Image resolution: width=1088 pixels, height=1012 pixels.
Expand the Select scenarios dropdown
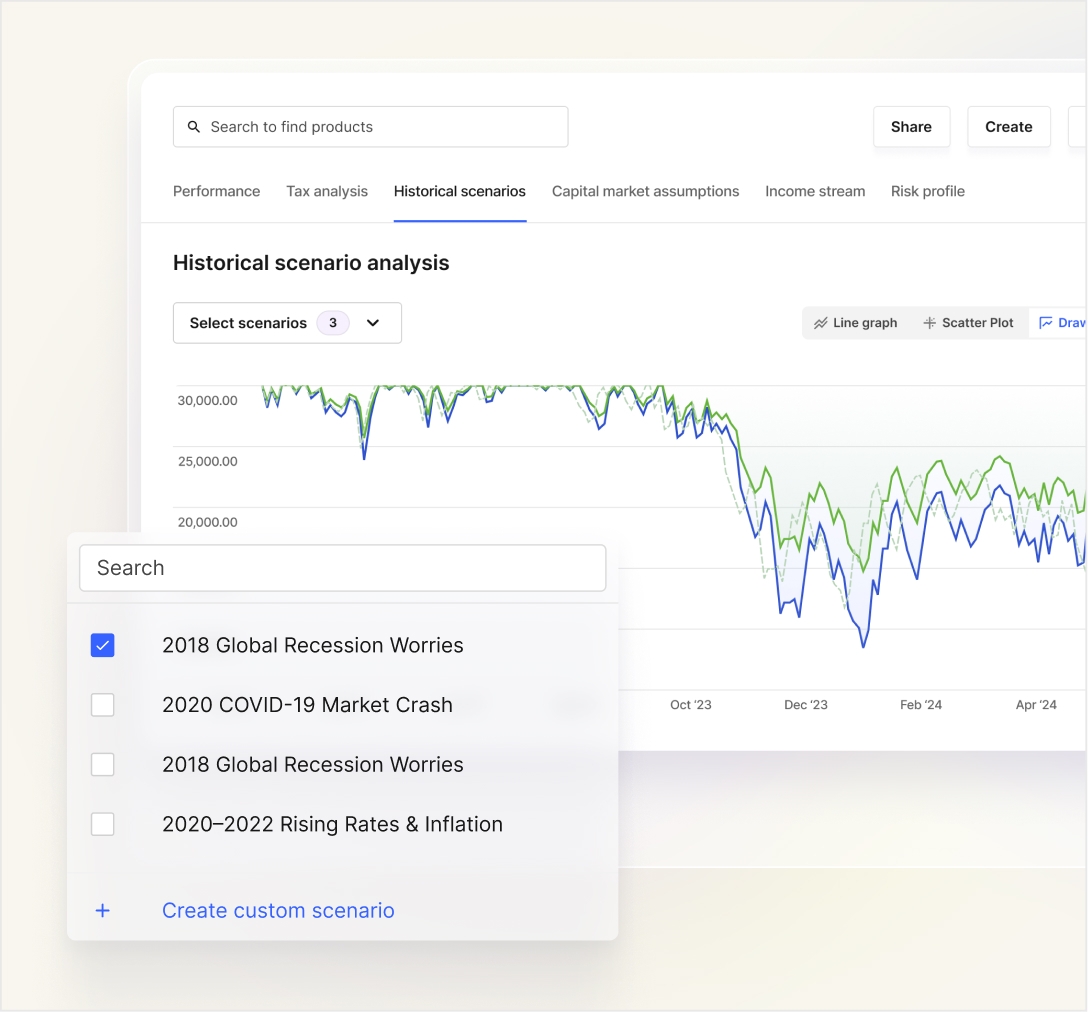click(373, 322)
